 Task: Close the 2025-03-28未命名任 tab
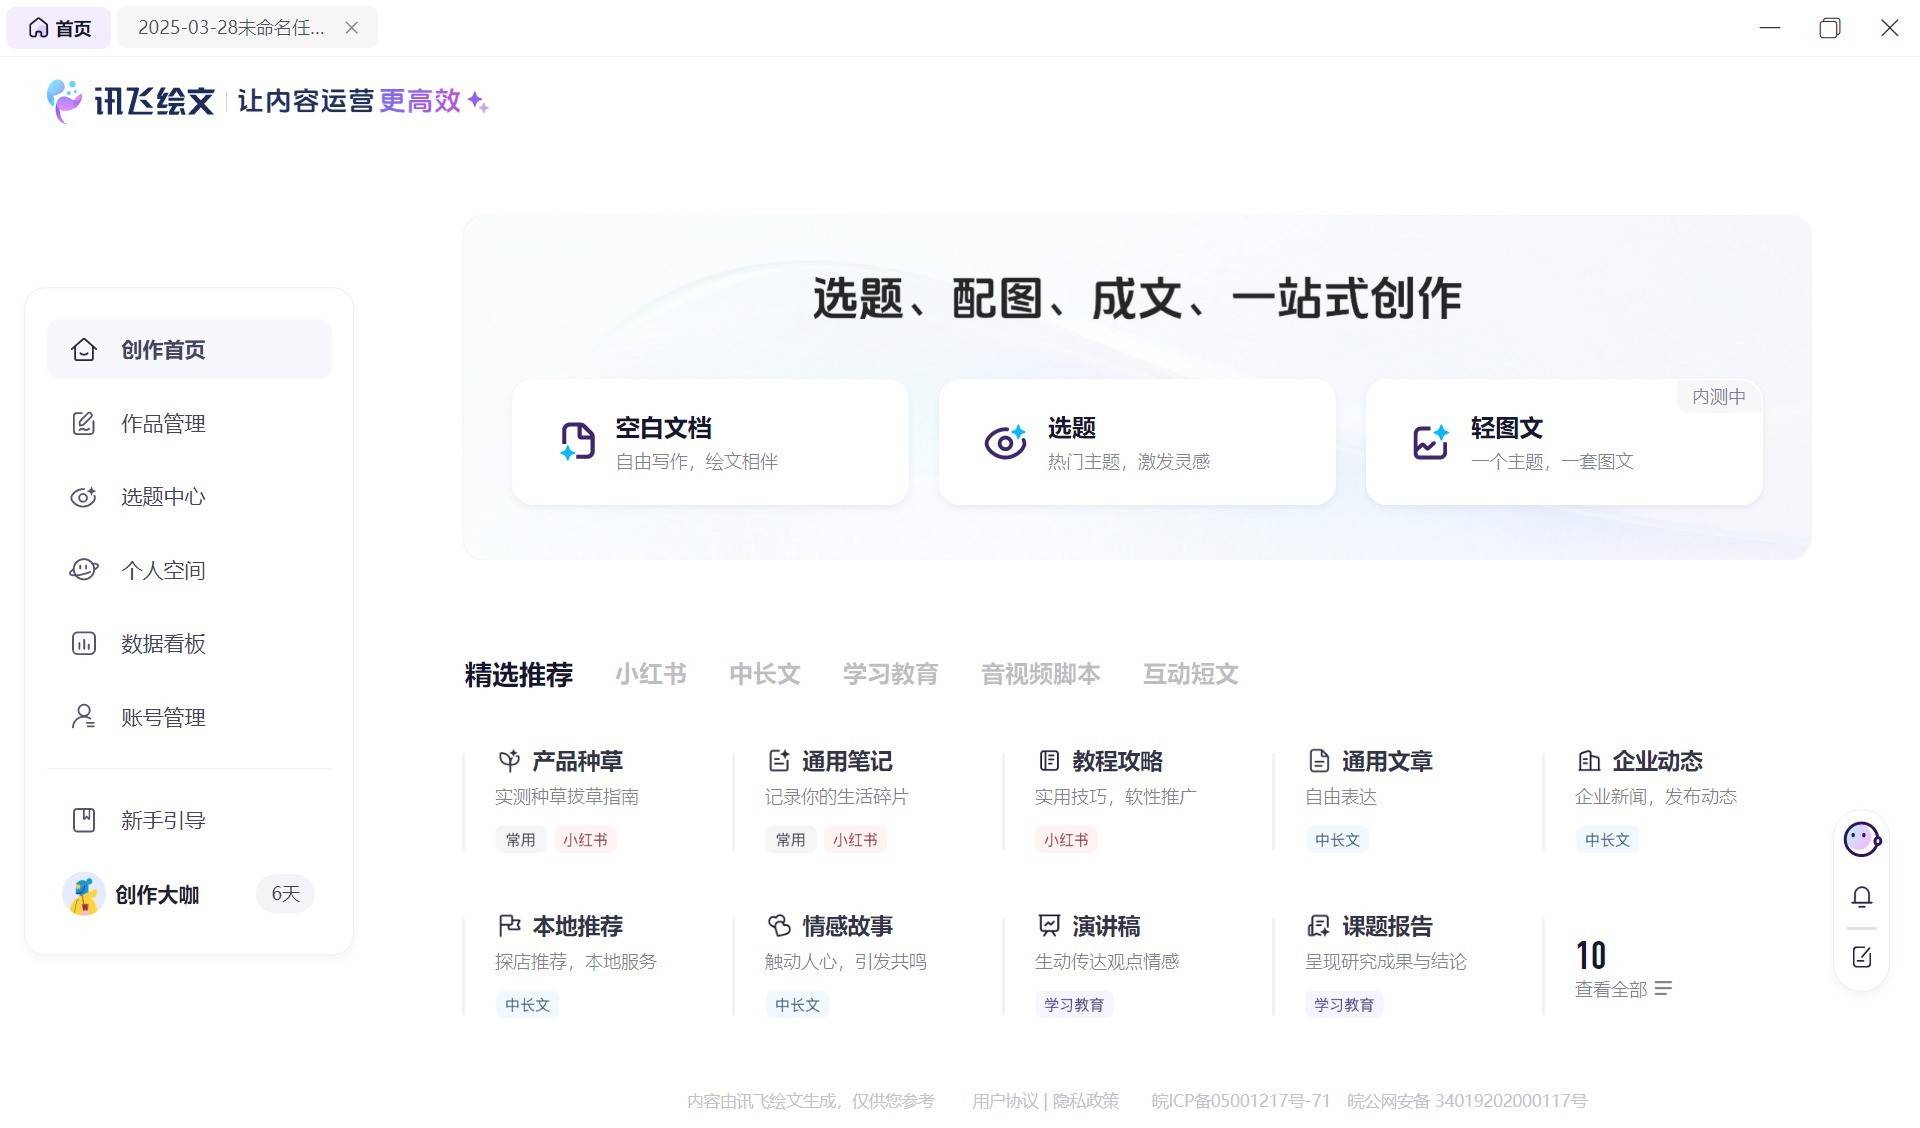coord(352,28)
